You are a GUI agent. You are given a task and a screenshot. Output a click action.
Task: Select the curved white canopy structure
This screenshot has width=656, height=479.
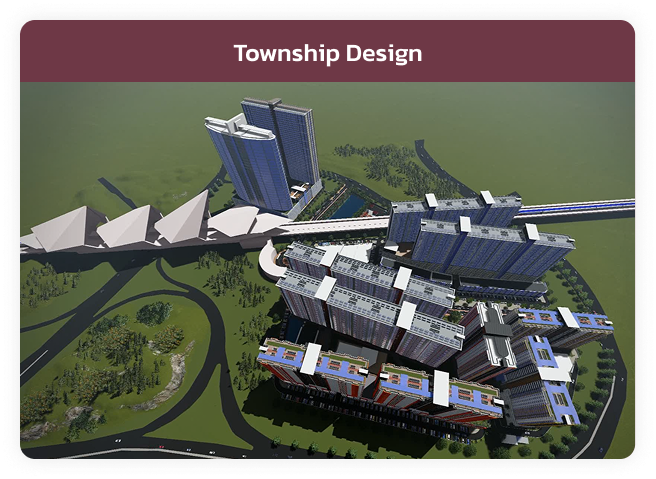[270, 258]
